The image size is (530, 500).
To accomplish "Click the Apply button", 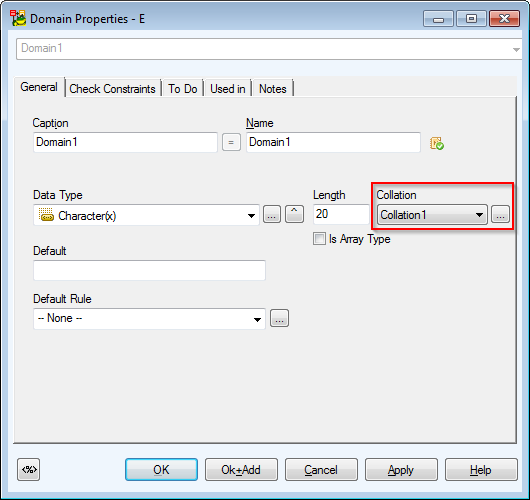I will click(401, 470).
